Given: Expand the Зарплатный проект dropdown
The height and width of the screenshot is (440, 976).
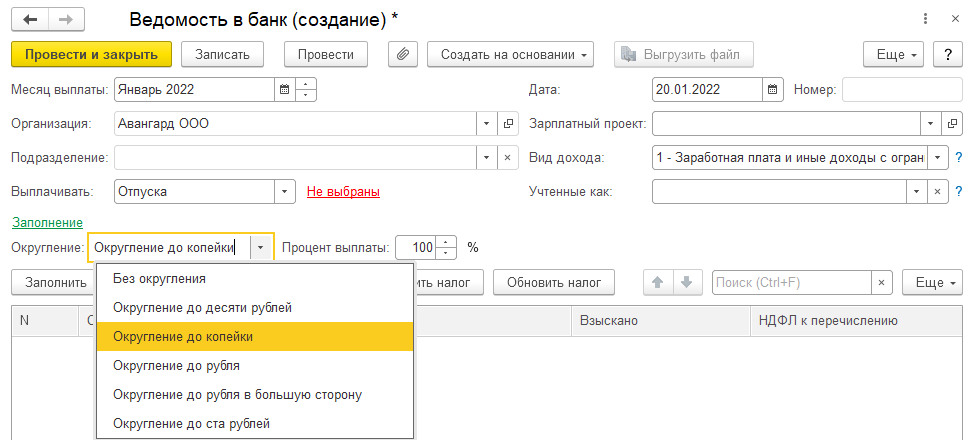Looking at the screenshot, I should pyautogui.click(x=930, y=124).
